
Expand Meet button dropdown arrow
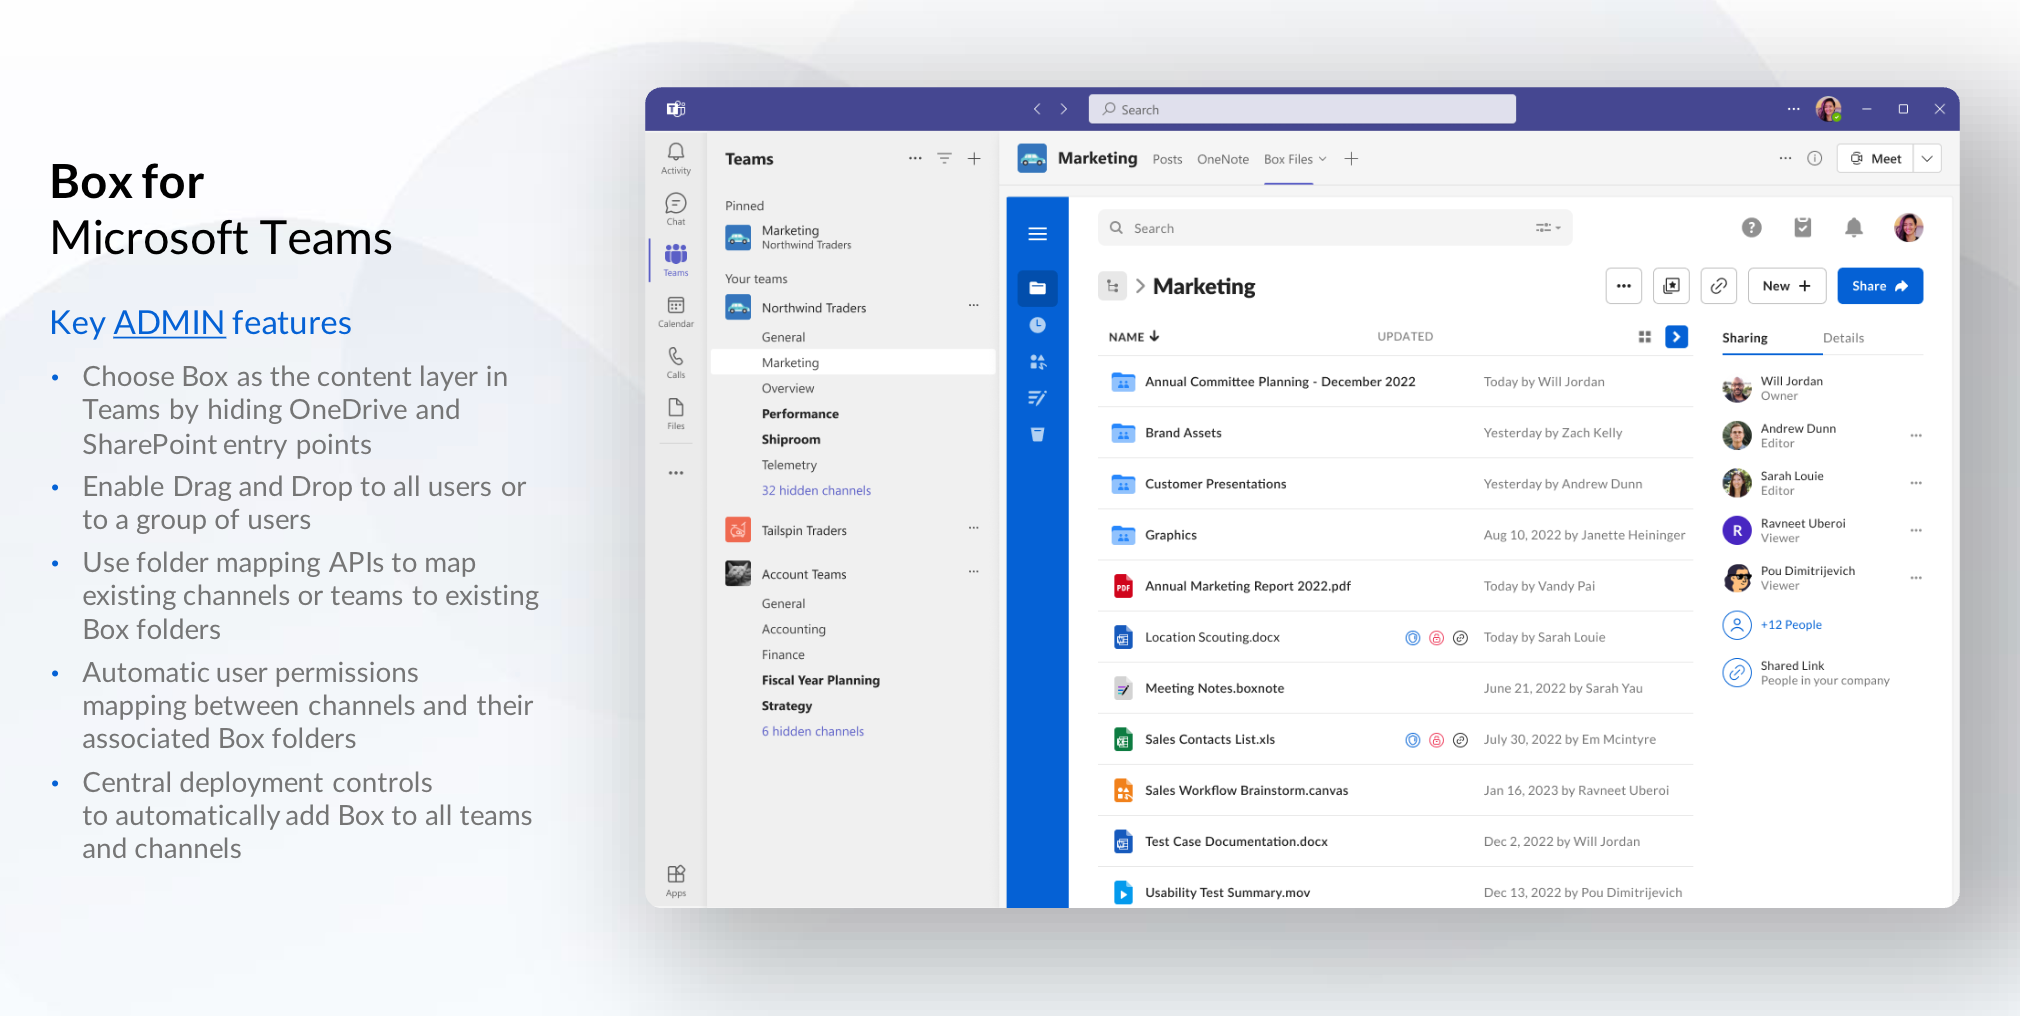tap(1928, 158)
